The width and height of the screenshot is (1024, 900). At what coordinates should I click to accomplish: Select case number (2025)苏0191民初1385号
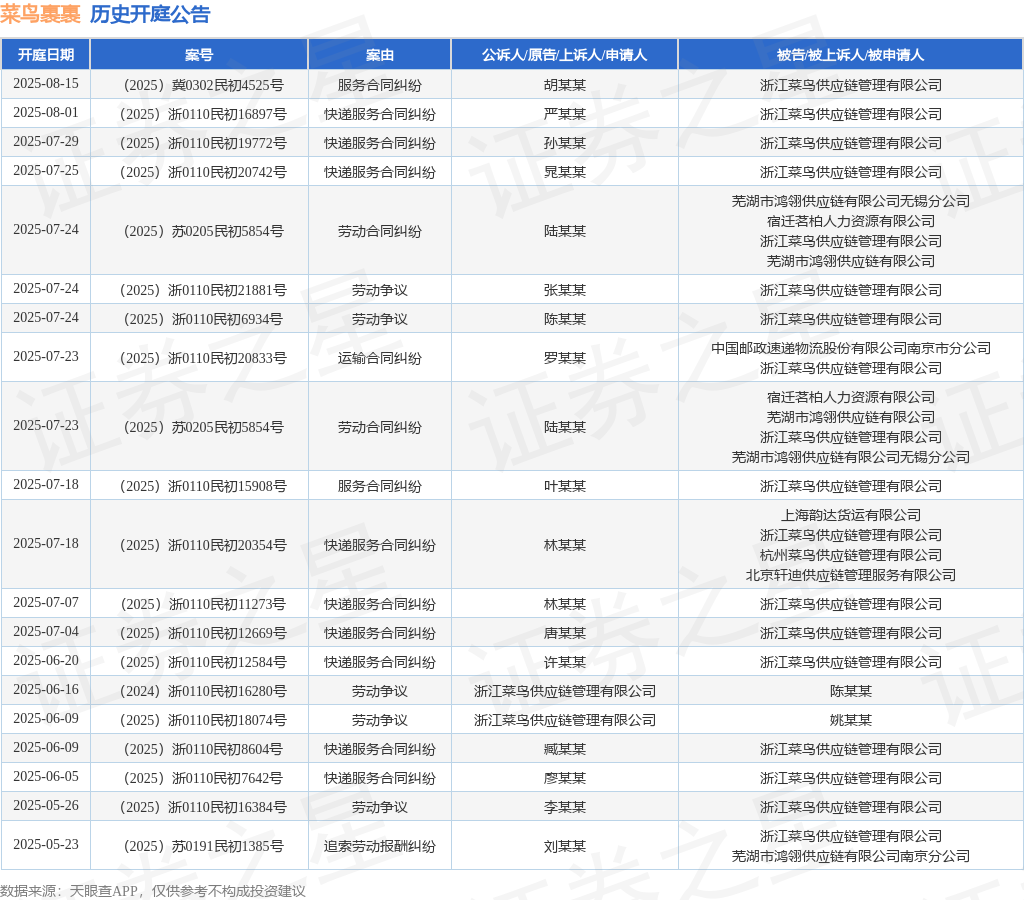(x=203, y=846)
